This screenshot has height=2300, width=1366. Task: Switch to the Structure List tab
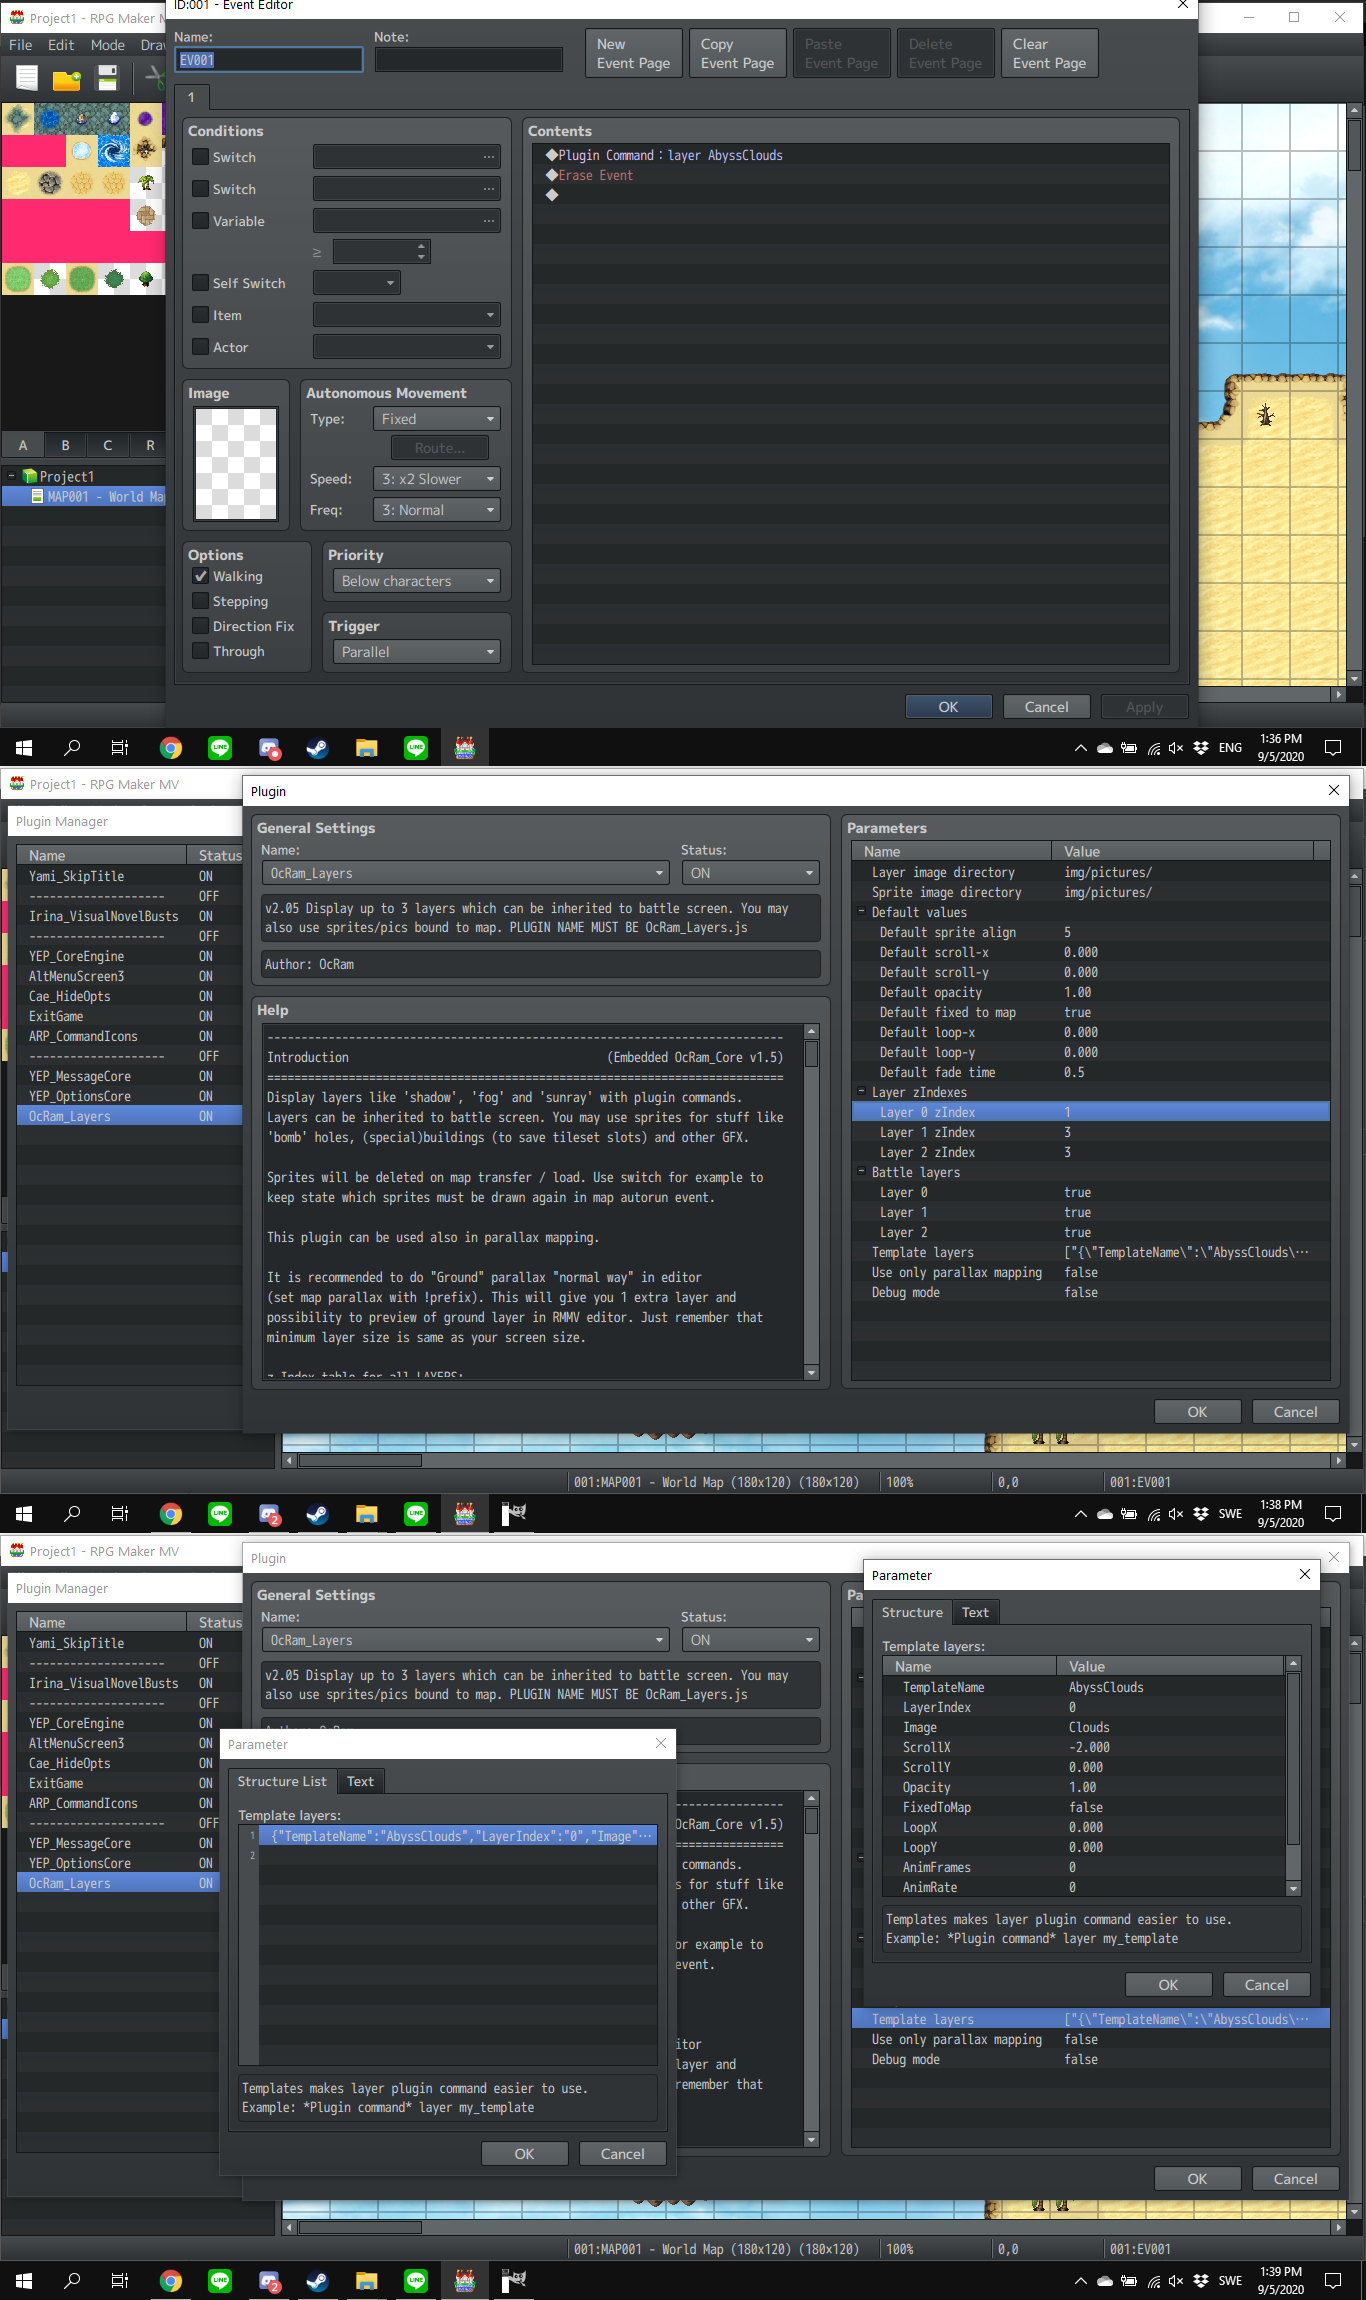click(x=282, y=1781)
